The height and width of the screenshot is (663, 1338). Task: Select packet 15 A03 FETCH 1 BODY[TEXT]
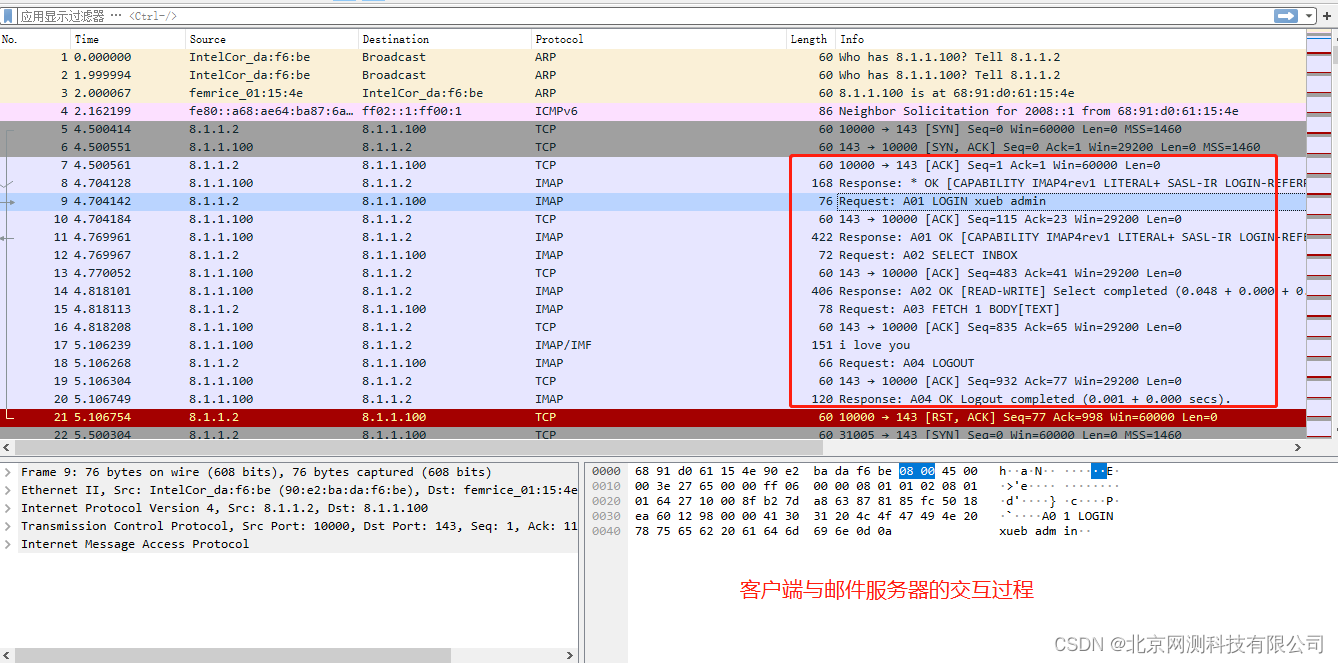click(x=653, y=309)
